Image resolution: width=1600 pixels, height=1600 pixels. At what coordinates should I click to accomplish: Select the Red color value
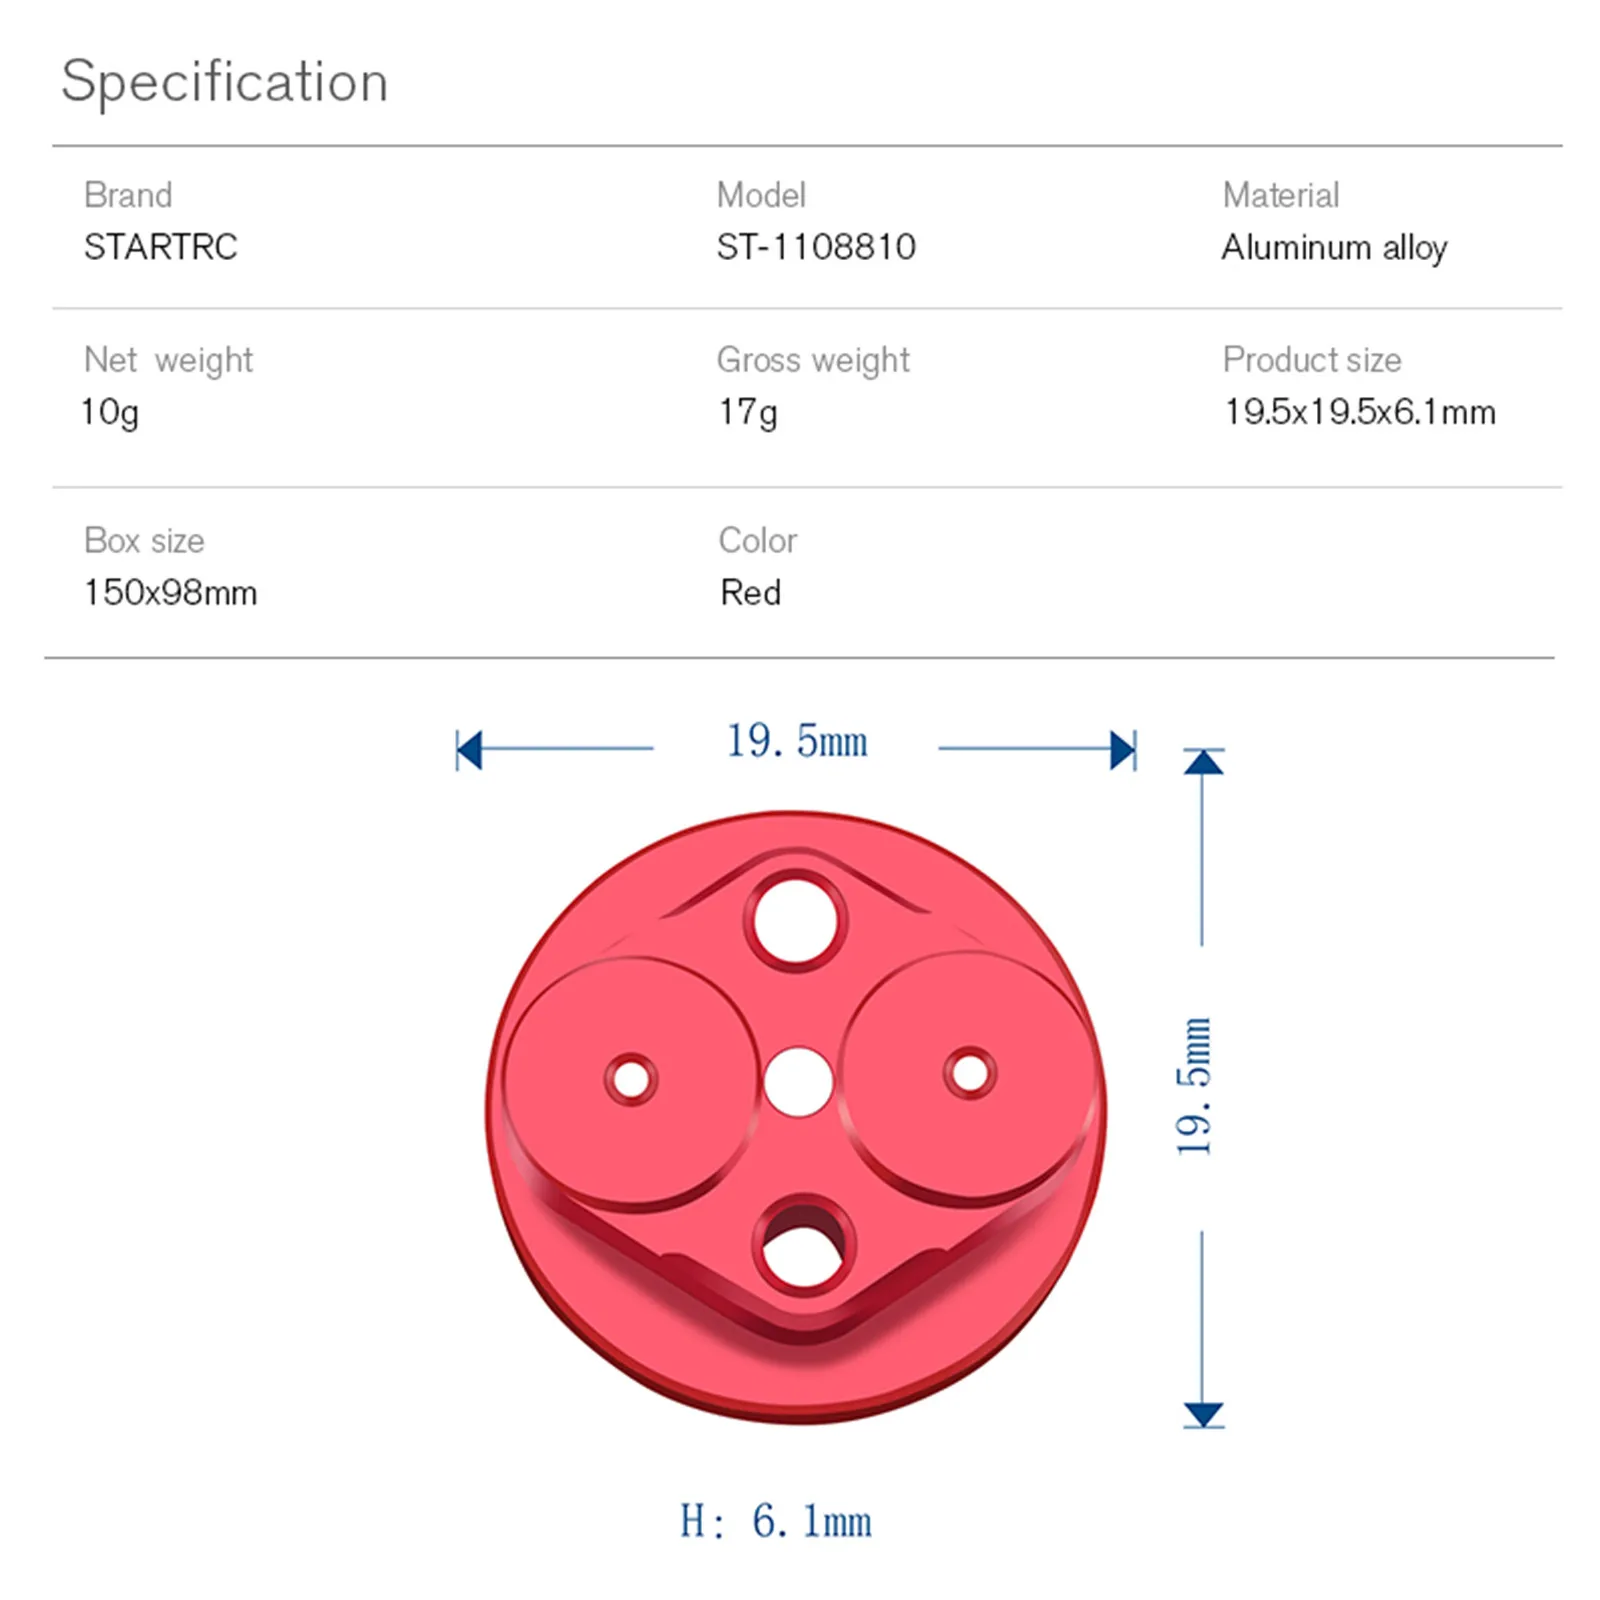click(750, 592)
